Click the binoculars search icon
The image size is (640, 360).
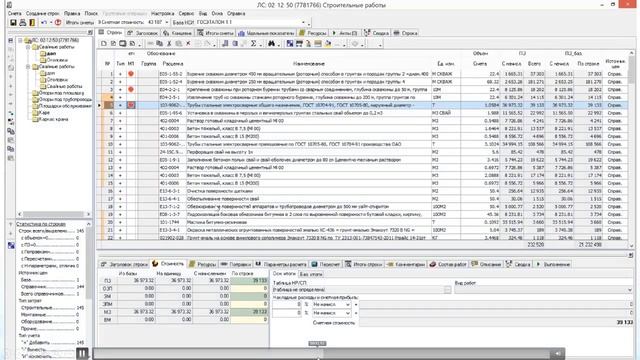(x=271, y=43)
